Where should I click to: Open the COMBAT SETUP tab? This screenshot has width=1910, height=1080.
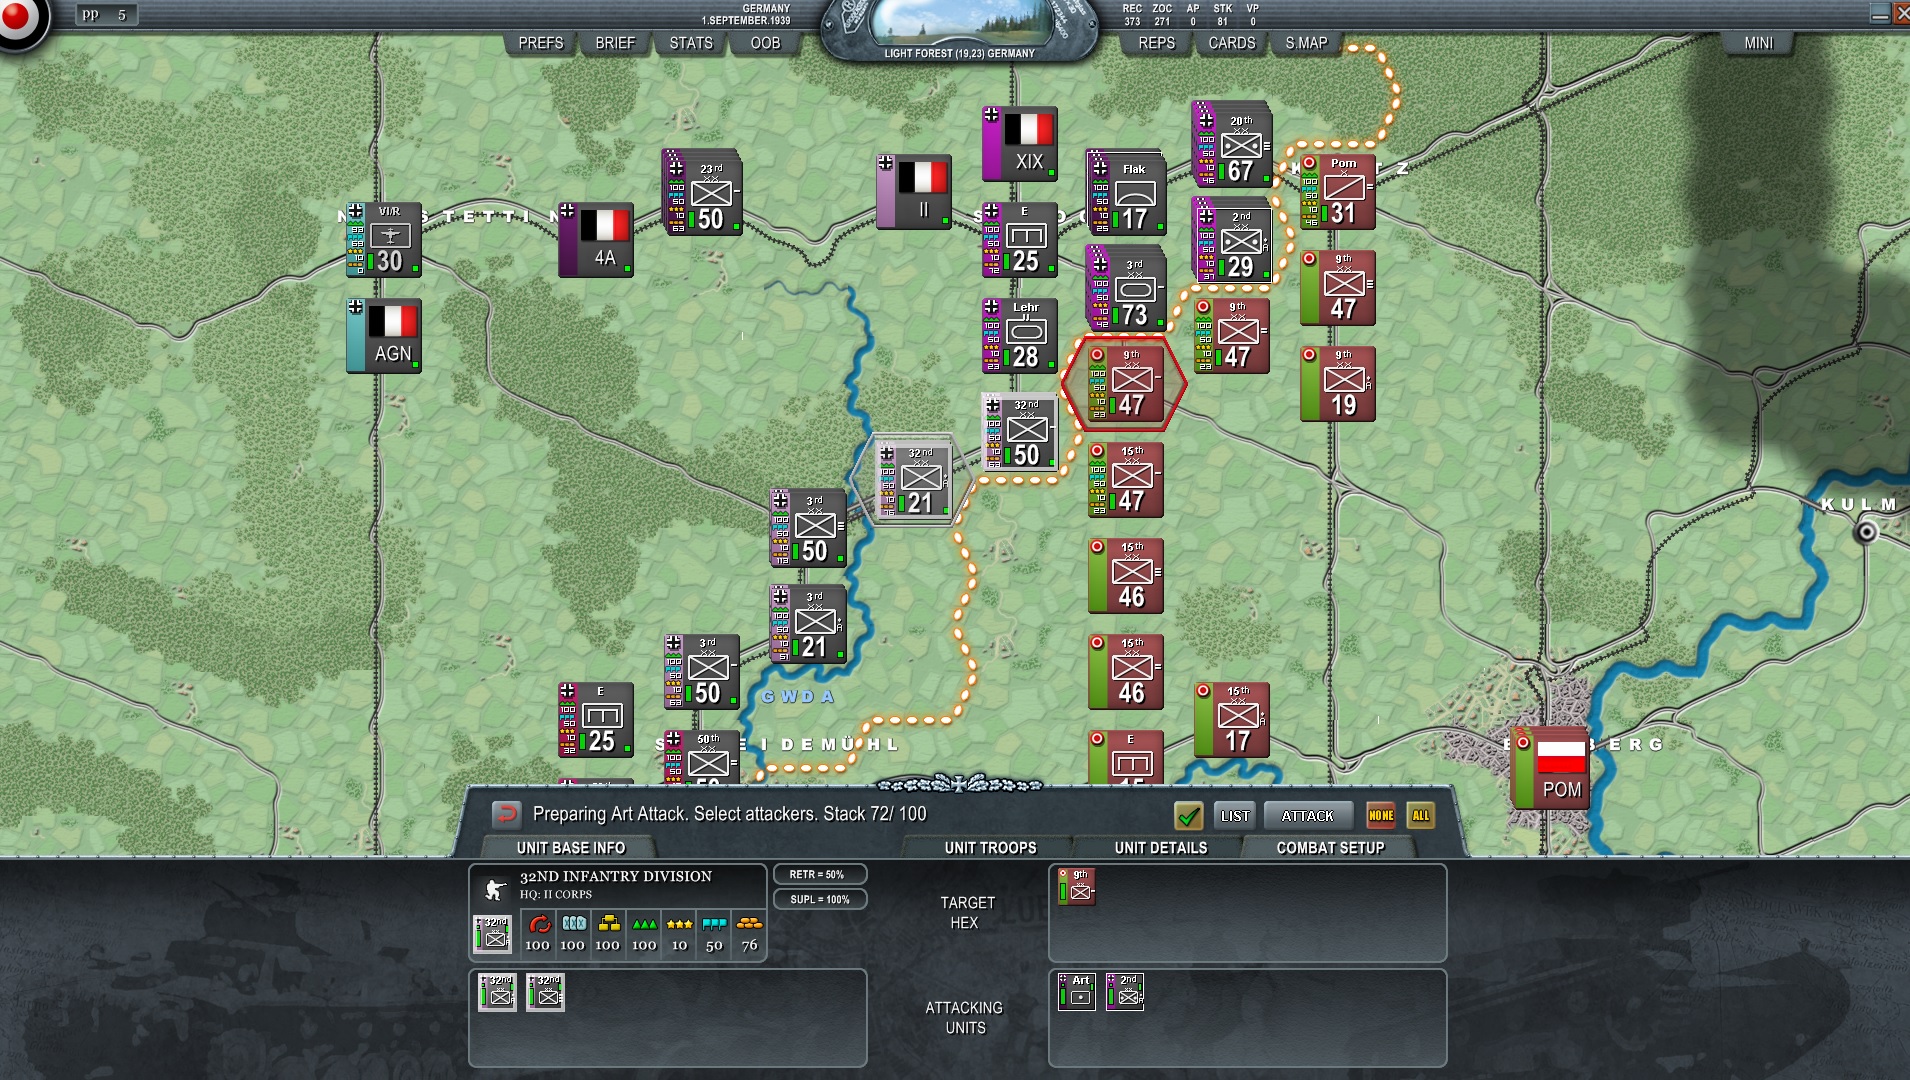click(x=1329, y=847)
